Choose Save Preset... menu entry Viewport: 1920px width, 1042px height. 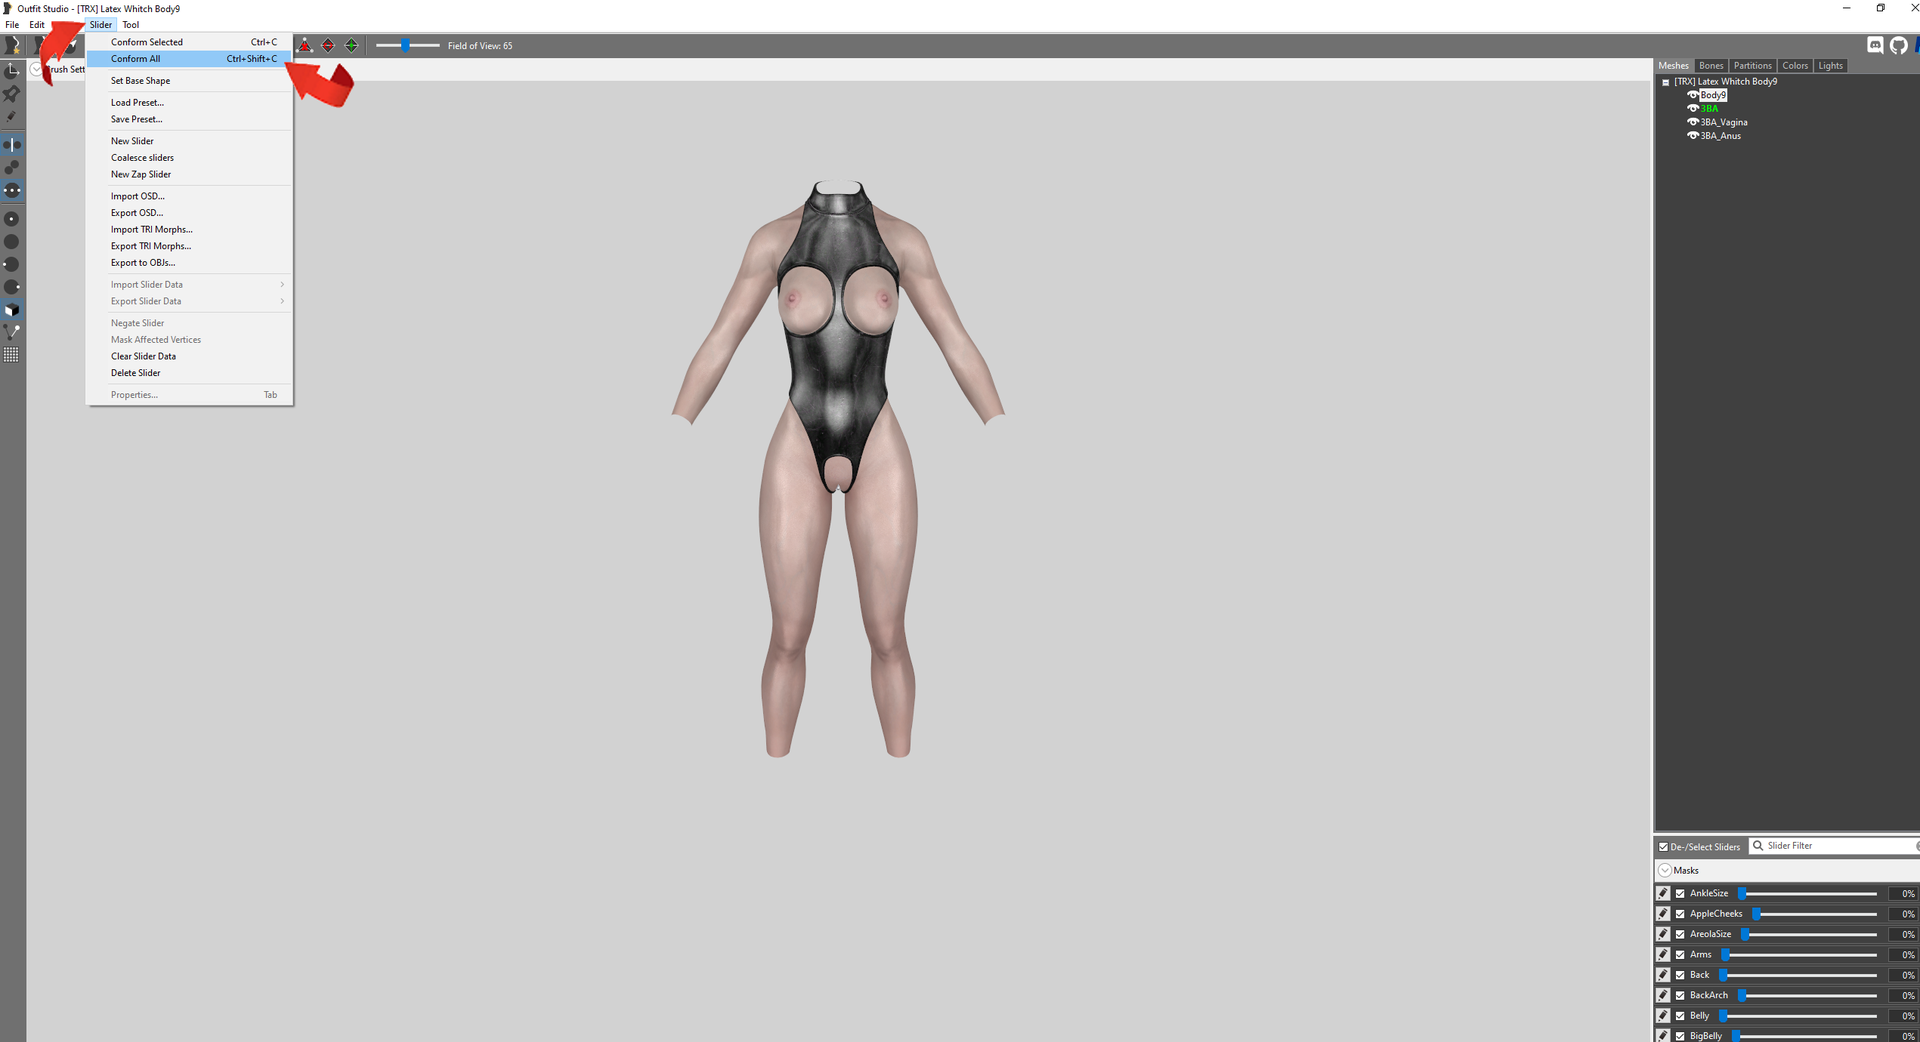click(x=189, y=119)
